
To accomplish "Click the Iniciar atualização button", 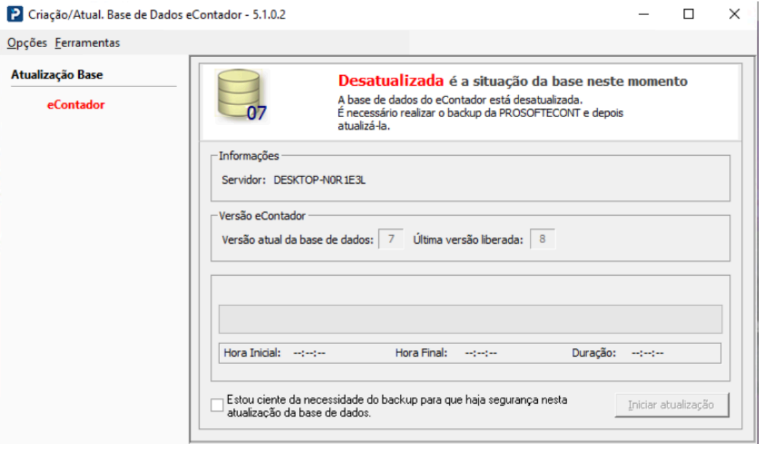I will (672, 405).
